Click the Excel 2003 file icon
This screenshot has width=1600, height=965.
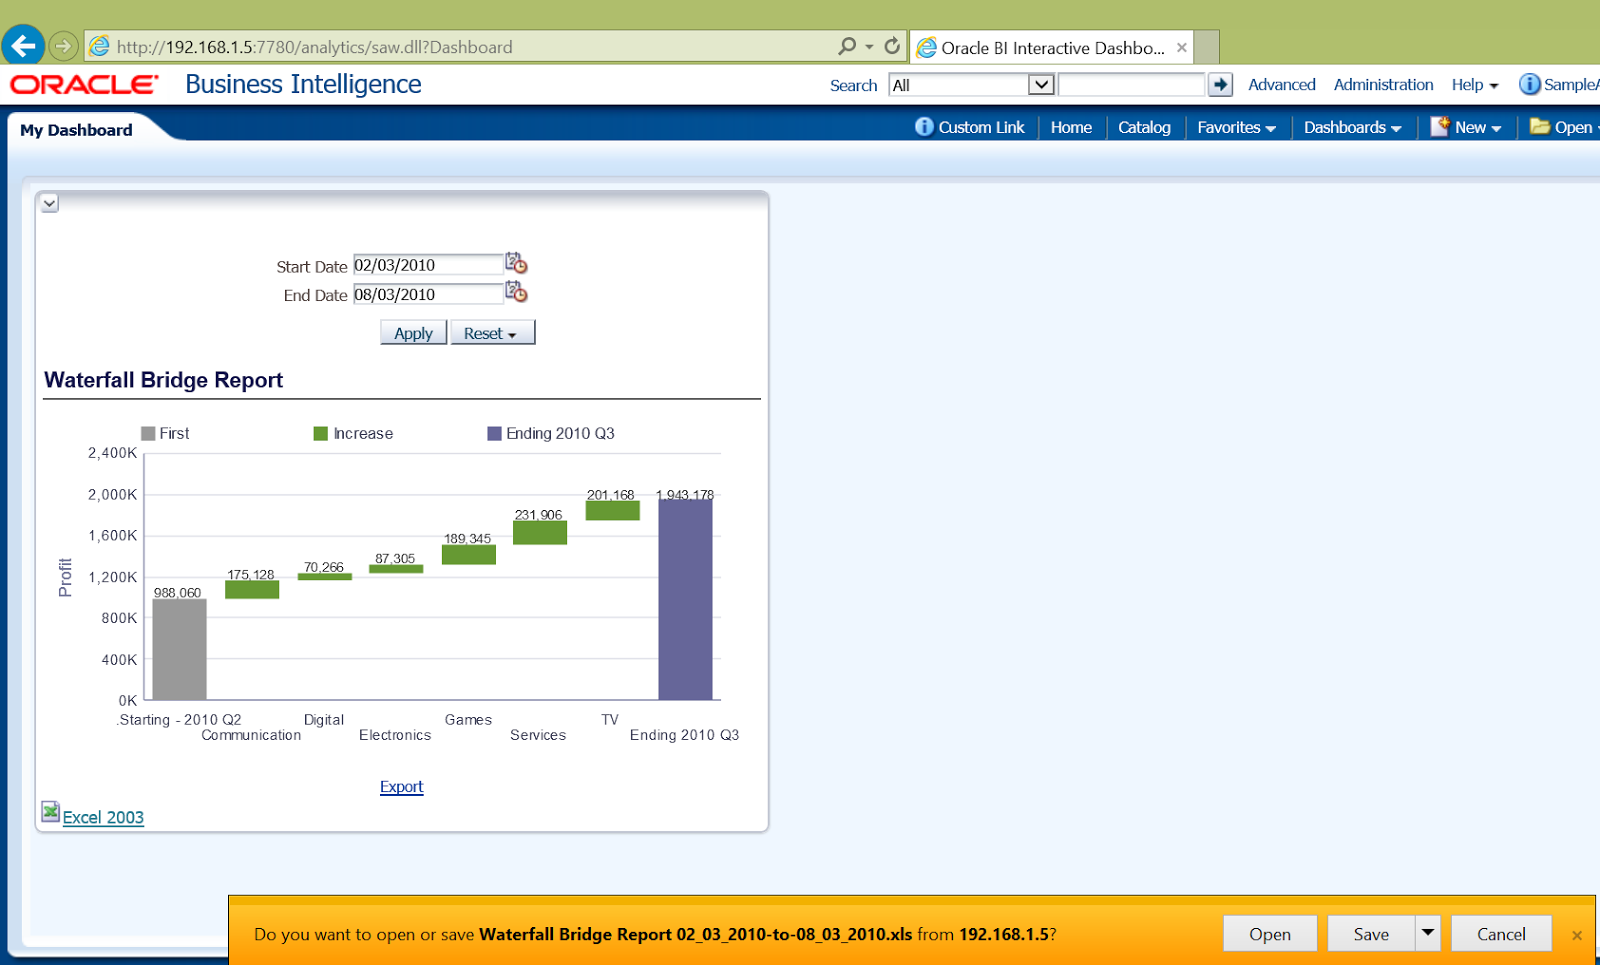[x=51, y=812]
